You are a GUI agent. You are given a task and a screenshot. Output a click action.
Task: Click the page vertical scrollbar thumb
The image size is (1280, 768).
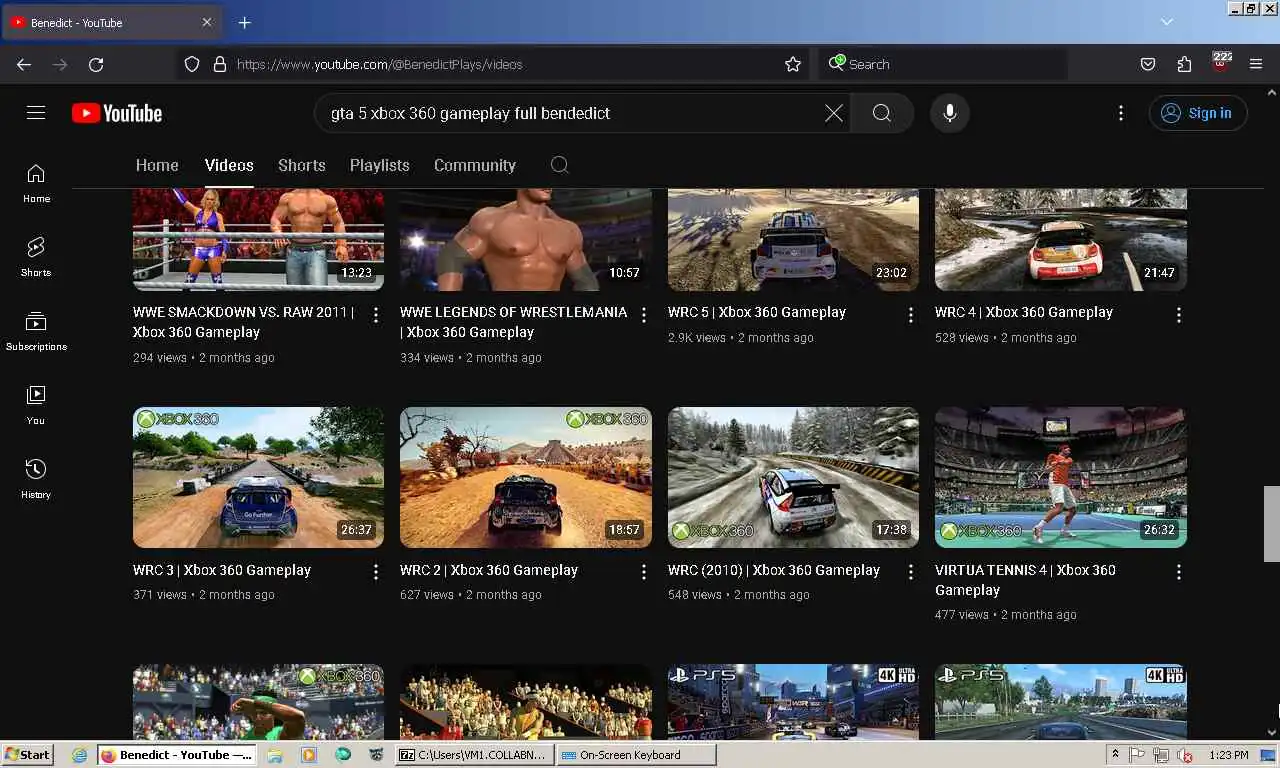tap(1271, 524)
